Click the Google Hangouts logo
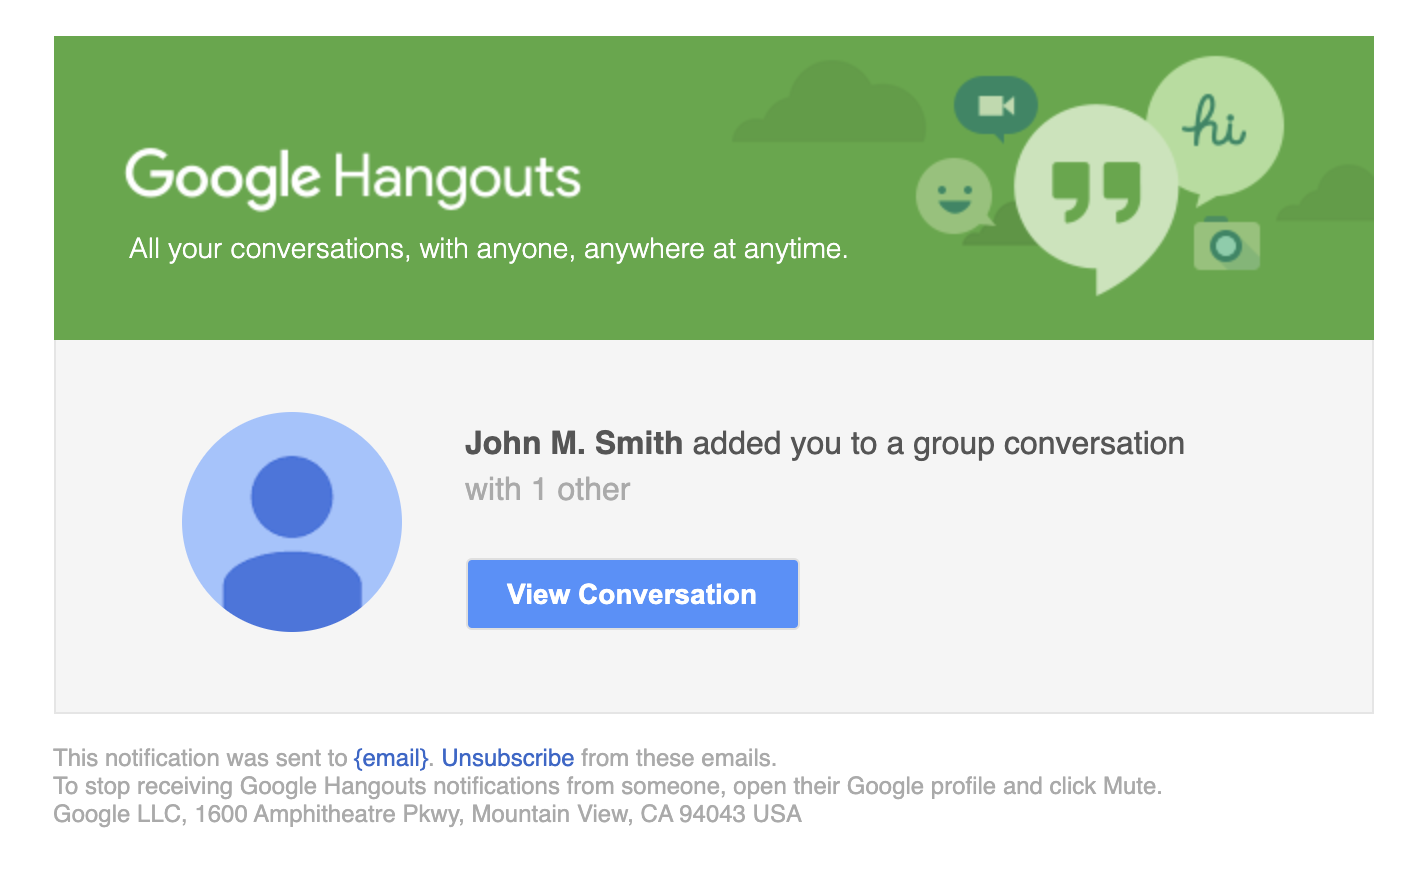Image resolution: width=1414 pixels, height=884 pixels. 352,173
